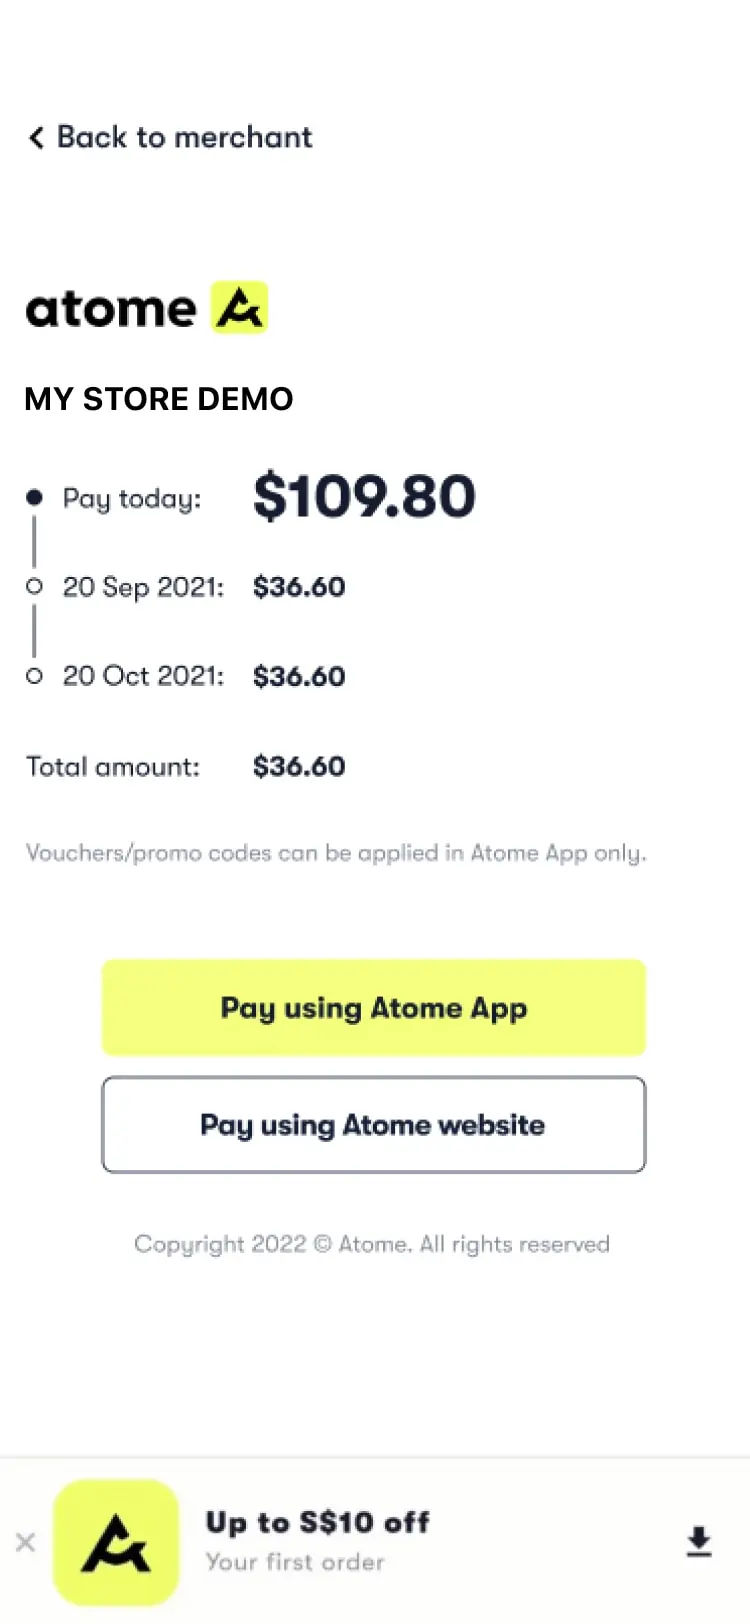The width and height of the screenshot is (750, 1624).
Task: Open the Up to S$10 off promotion
Action: pos(318,1522)
